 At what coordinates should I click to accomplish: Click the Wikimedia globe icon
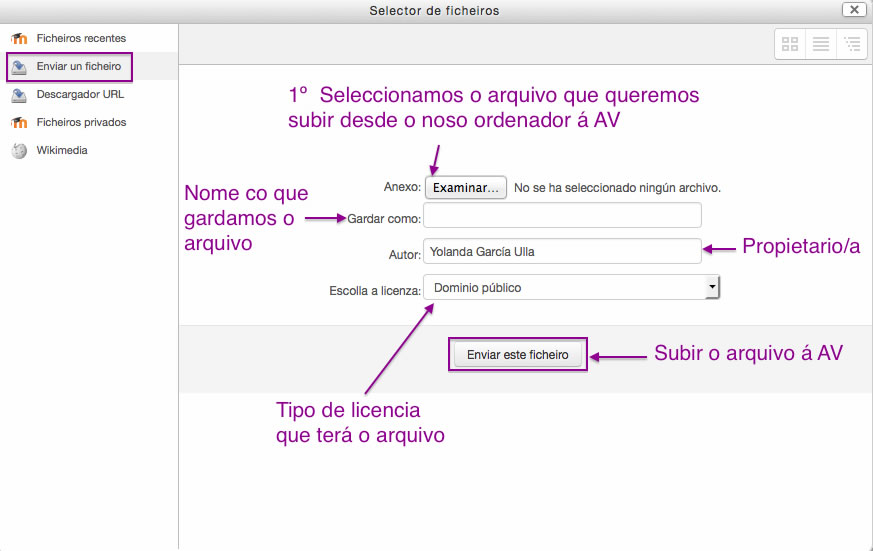click(x=19, y=151)
